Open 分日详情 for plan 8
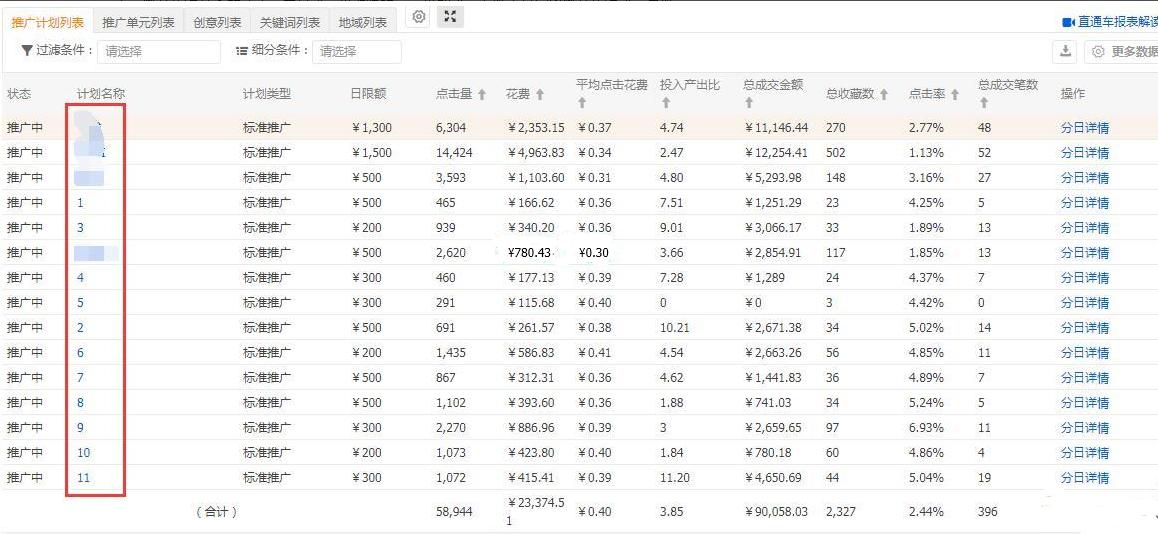Viewport: 1158px width, 534px height. pos(1085,403)
